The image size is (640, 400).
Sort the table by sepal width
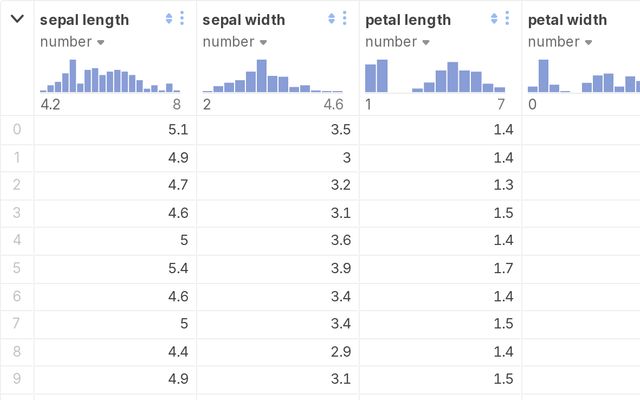point(332,19)
